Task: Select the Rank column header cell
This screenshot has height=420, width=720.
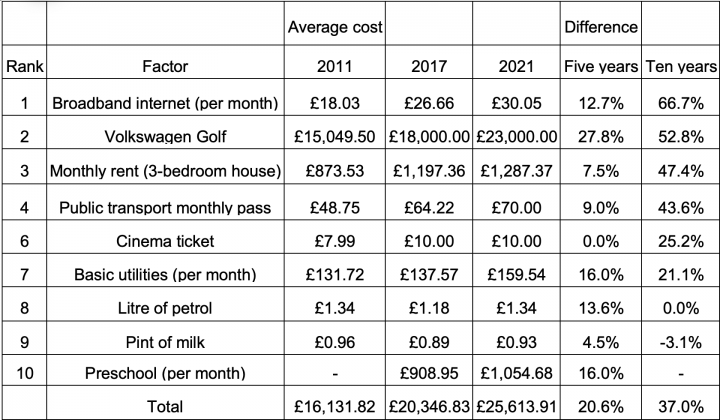Action: tap(24, 62)
